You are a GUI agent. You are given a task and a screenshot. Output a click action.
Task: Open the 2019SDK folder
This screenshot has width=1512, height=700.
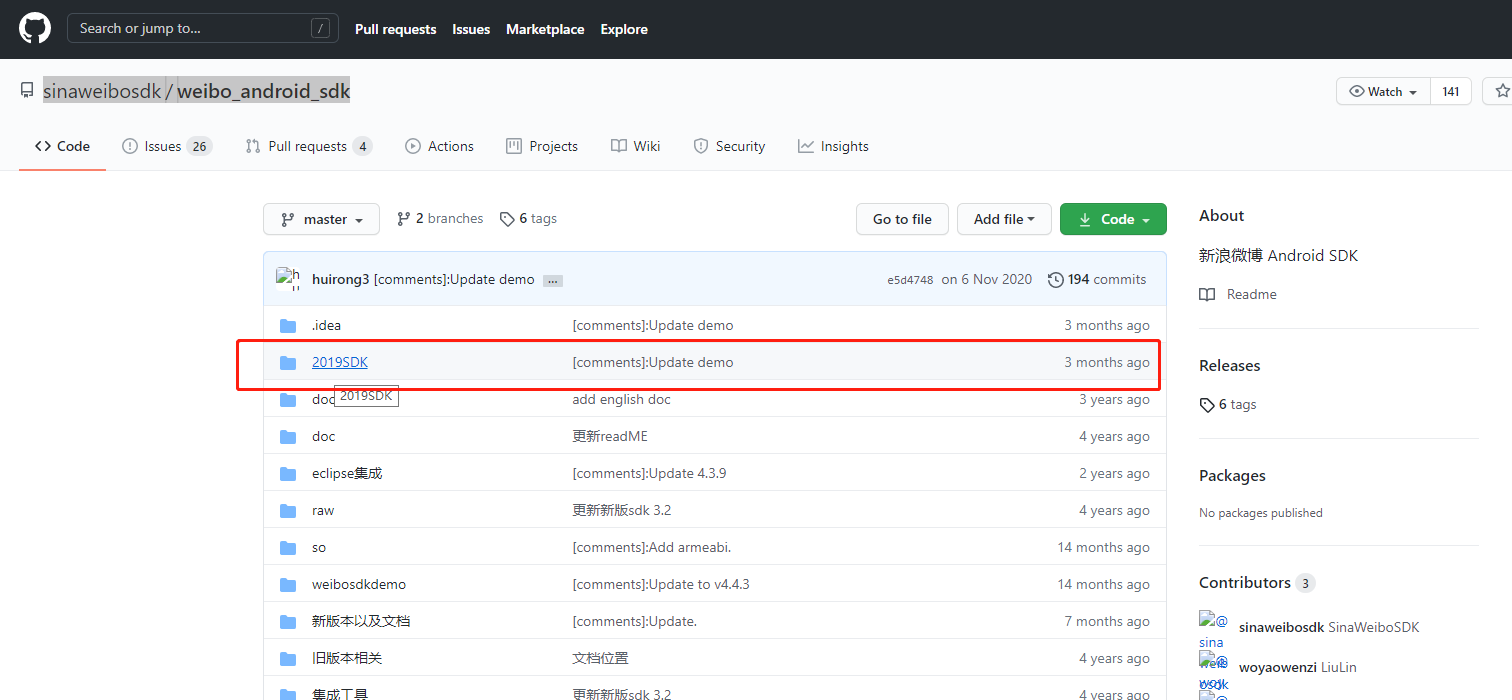pos(340,362)
